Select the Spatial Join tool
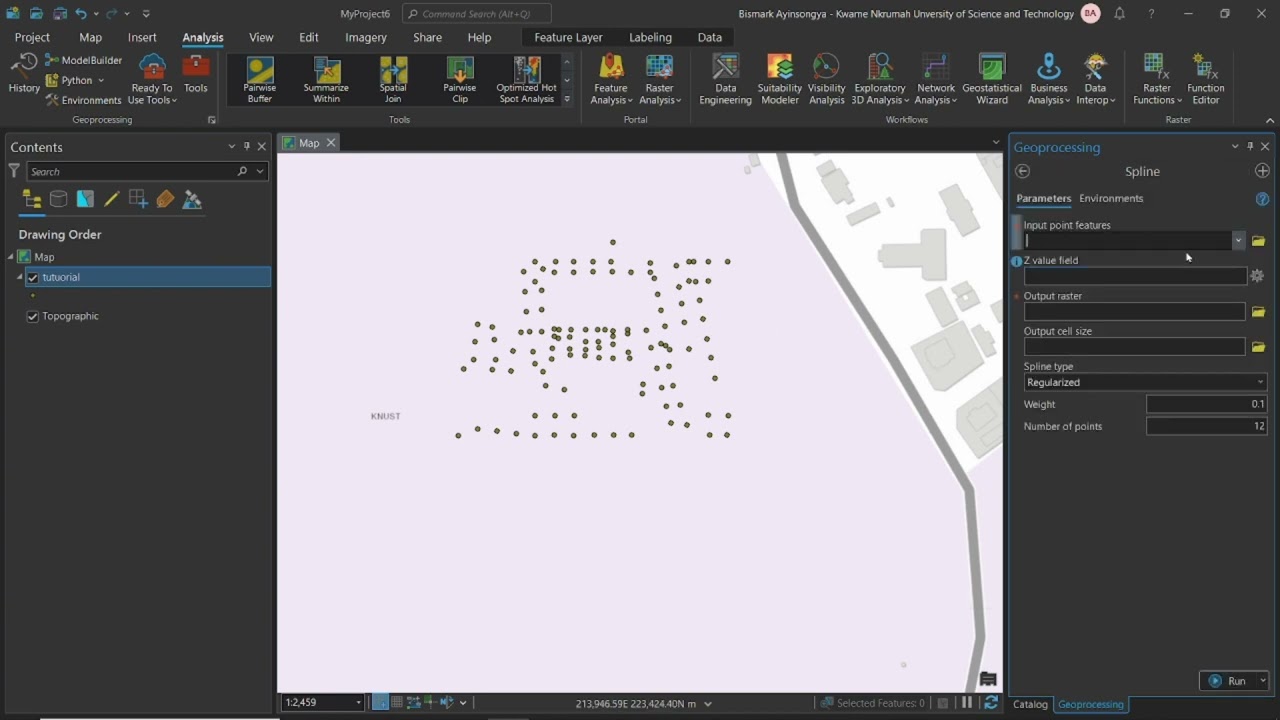This screenshot has width=1280, height=720. pyautogui.click(x=393, y=80)
